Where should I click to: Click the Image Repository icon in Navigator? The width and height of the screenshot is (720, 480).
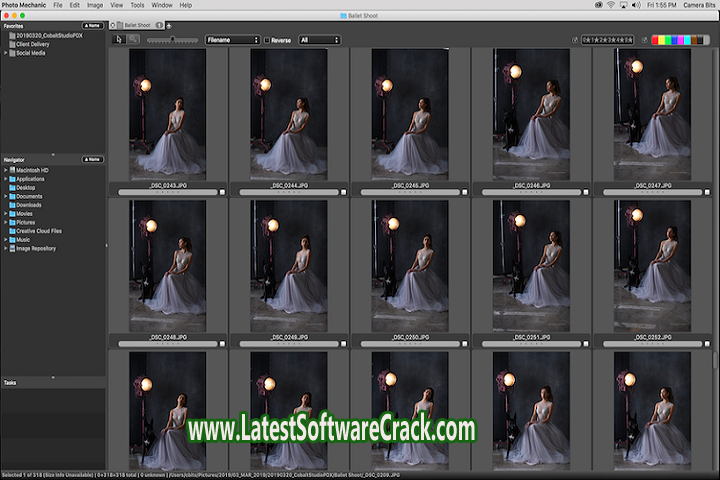[12, 248]
